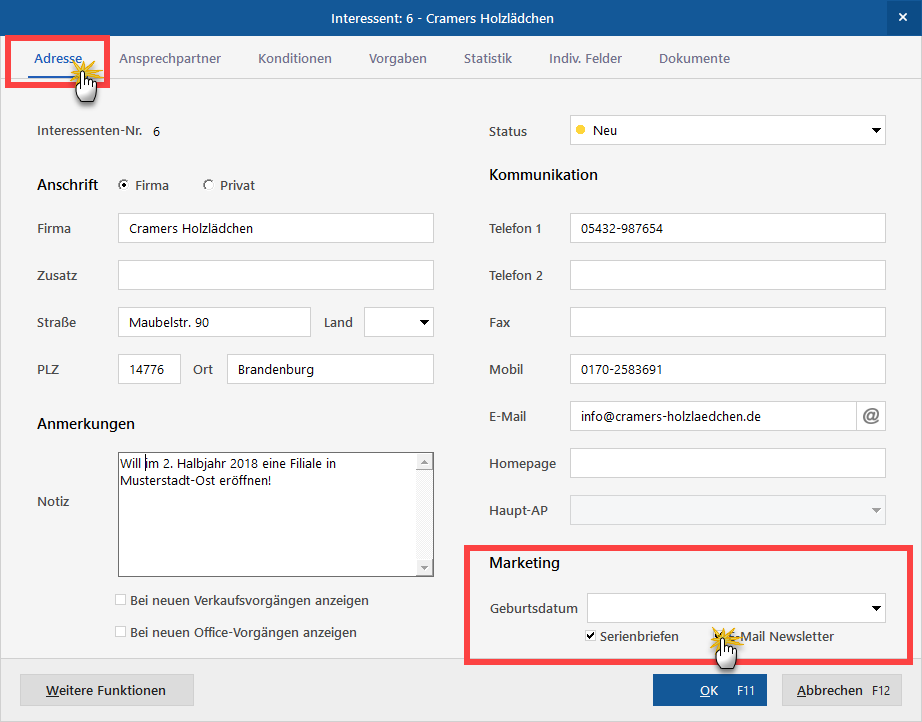Go to the Vorgaben tab

pos(397,59)
